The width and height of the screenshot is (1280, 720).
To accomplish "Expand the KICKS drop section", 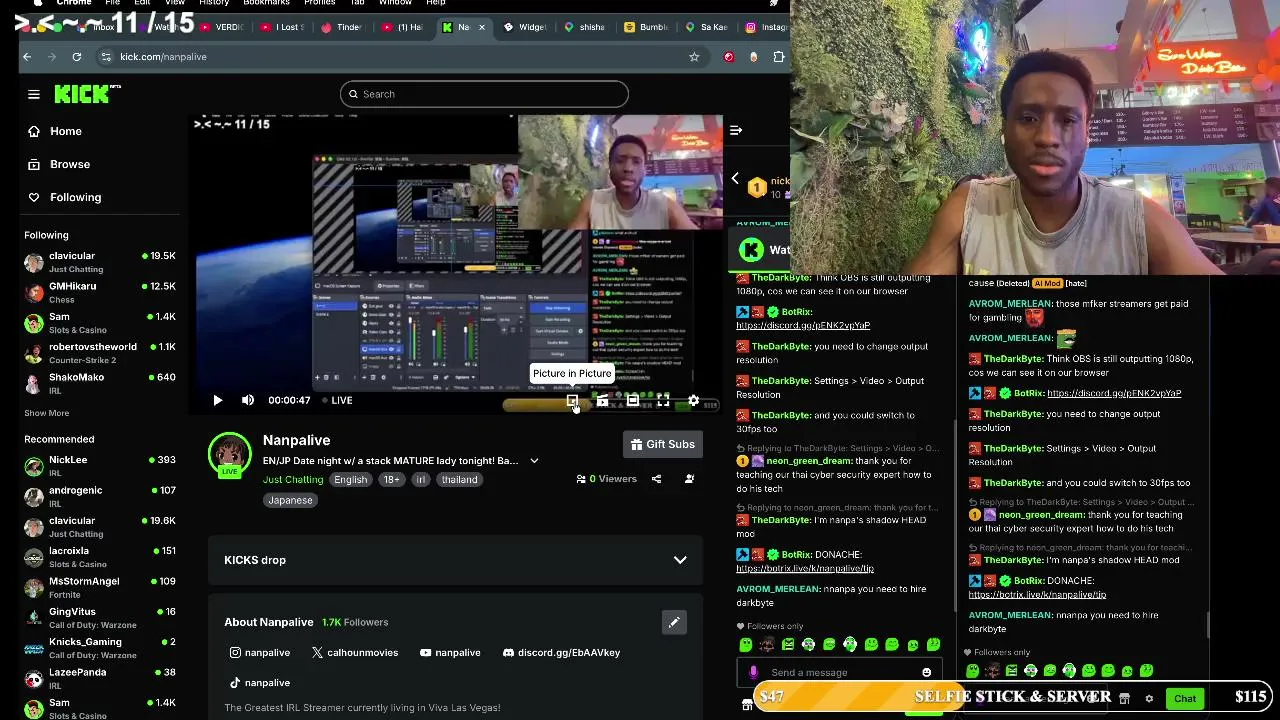I will tap(680, 560).
